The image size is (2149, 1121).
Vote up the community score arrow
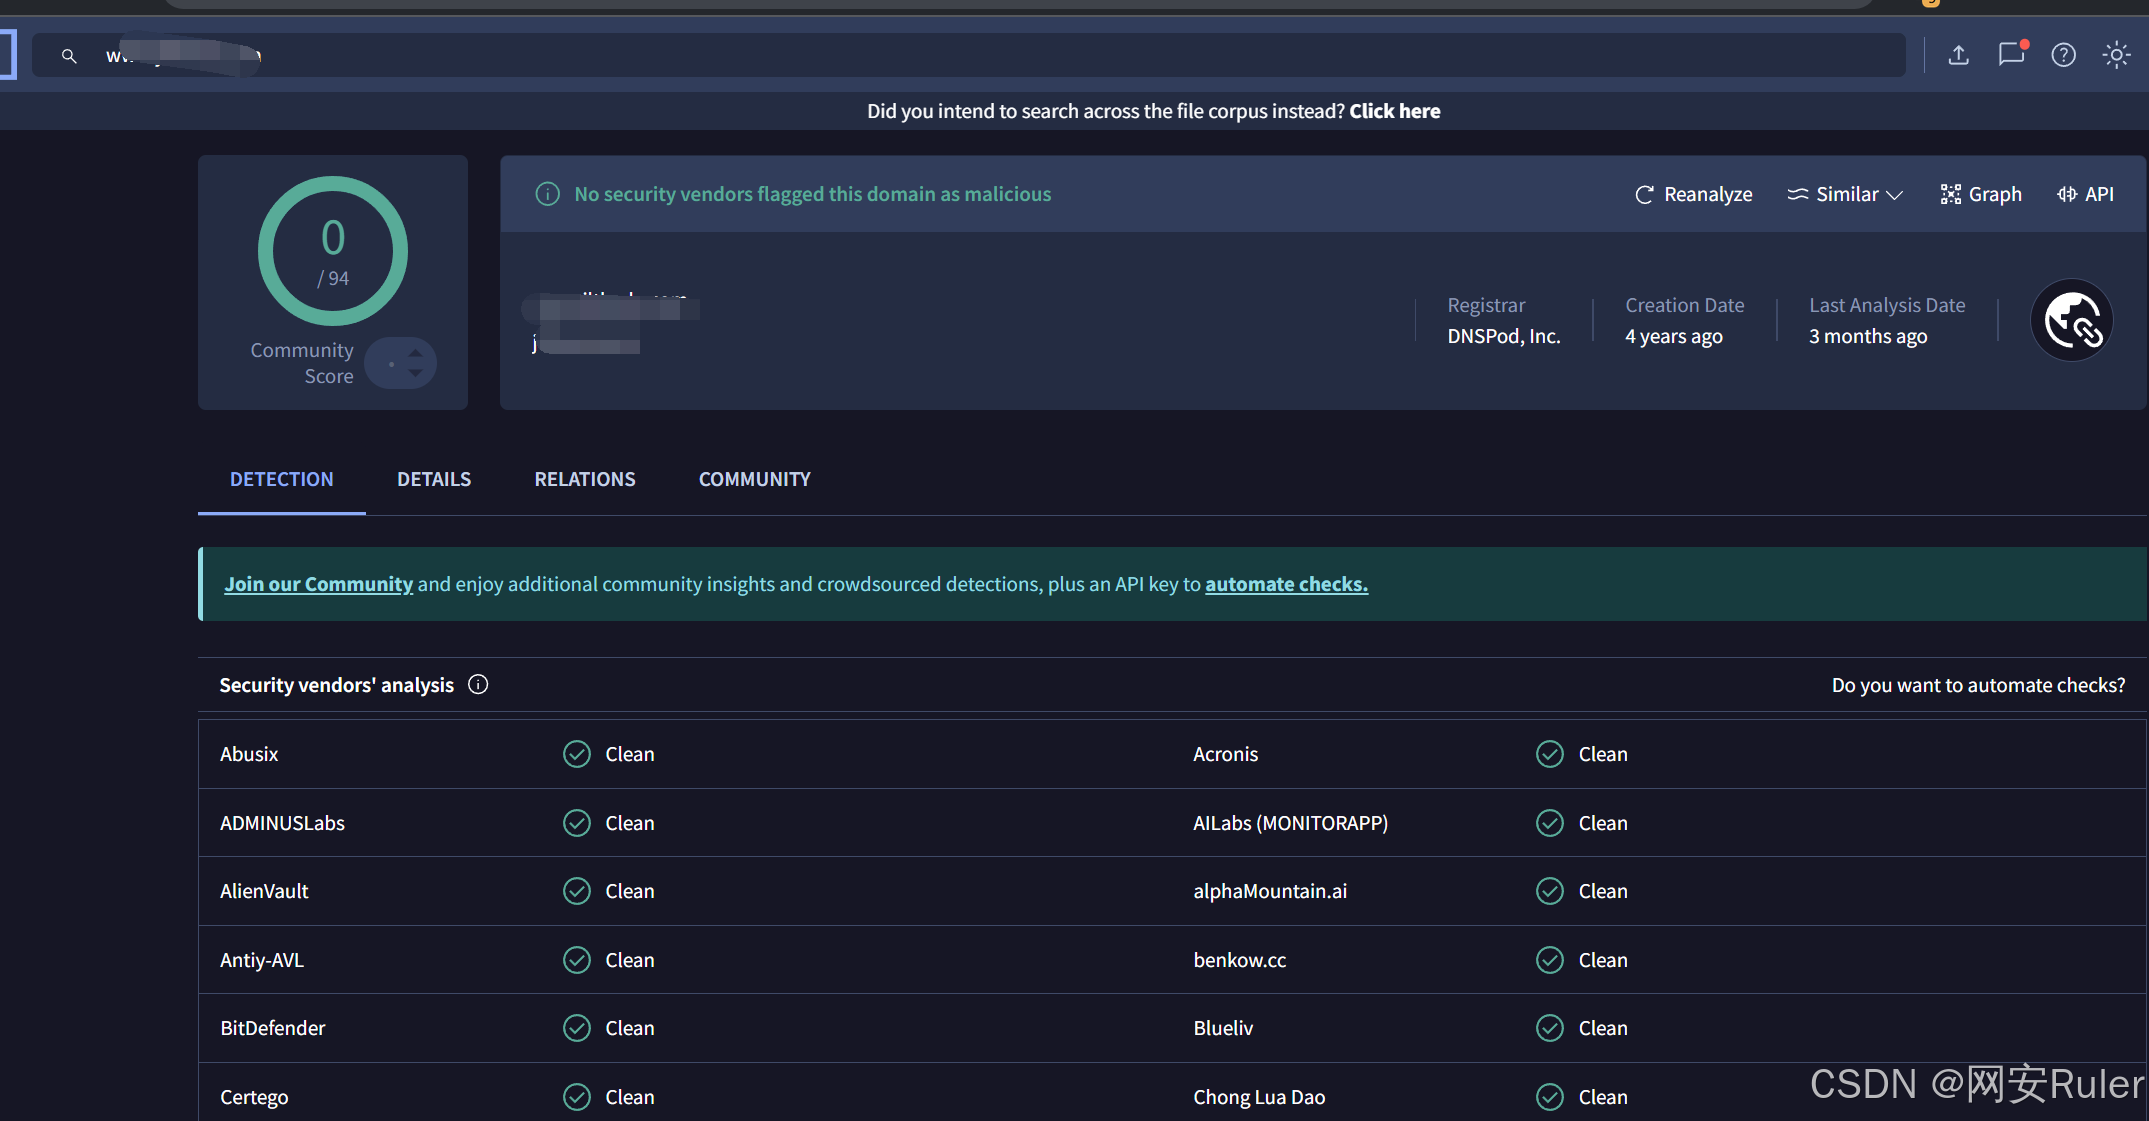tap(416, 353)
